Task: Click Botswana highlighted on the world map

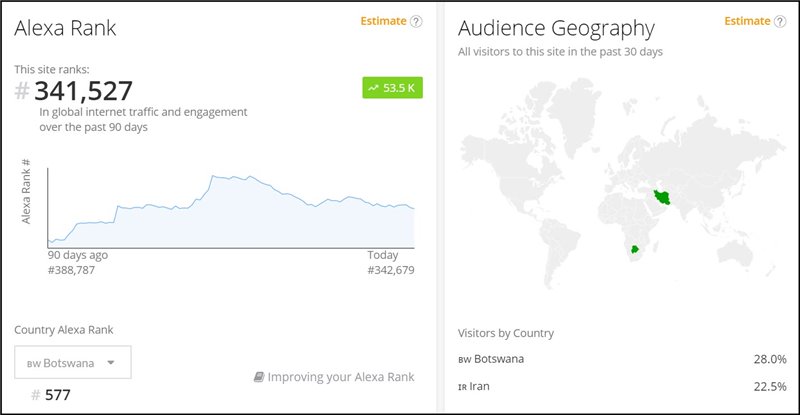Action: [635, 250]
